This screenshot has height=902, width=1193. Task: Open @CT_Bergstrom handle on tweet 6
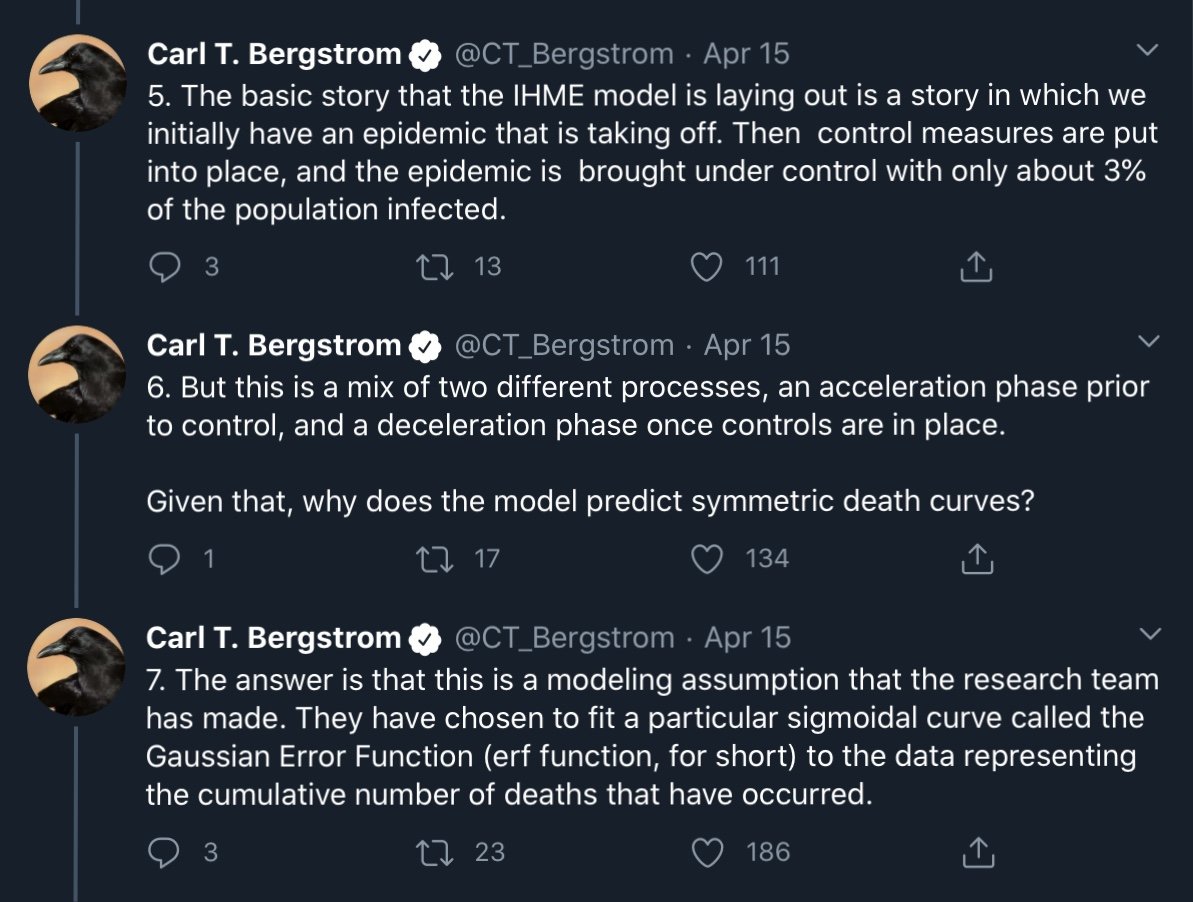(x=564, y=345)
